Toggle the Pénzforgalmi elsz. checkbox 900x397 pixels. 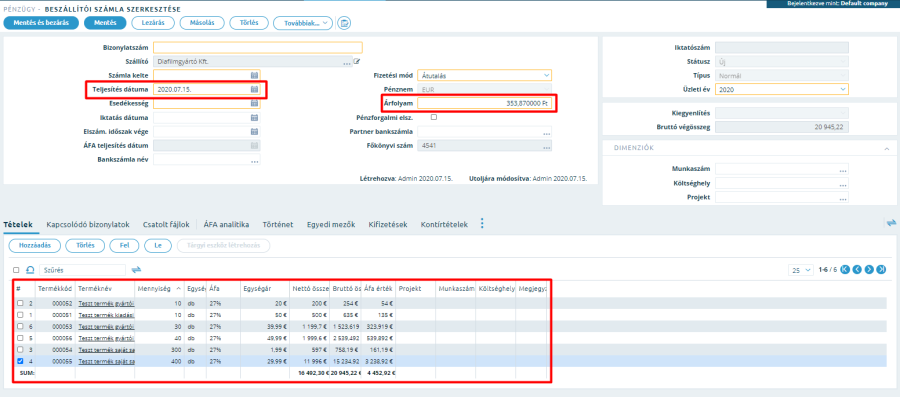pyautogui.click(x=434, y=117)
